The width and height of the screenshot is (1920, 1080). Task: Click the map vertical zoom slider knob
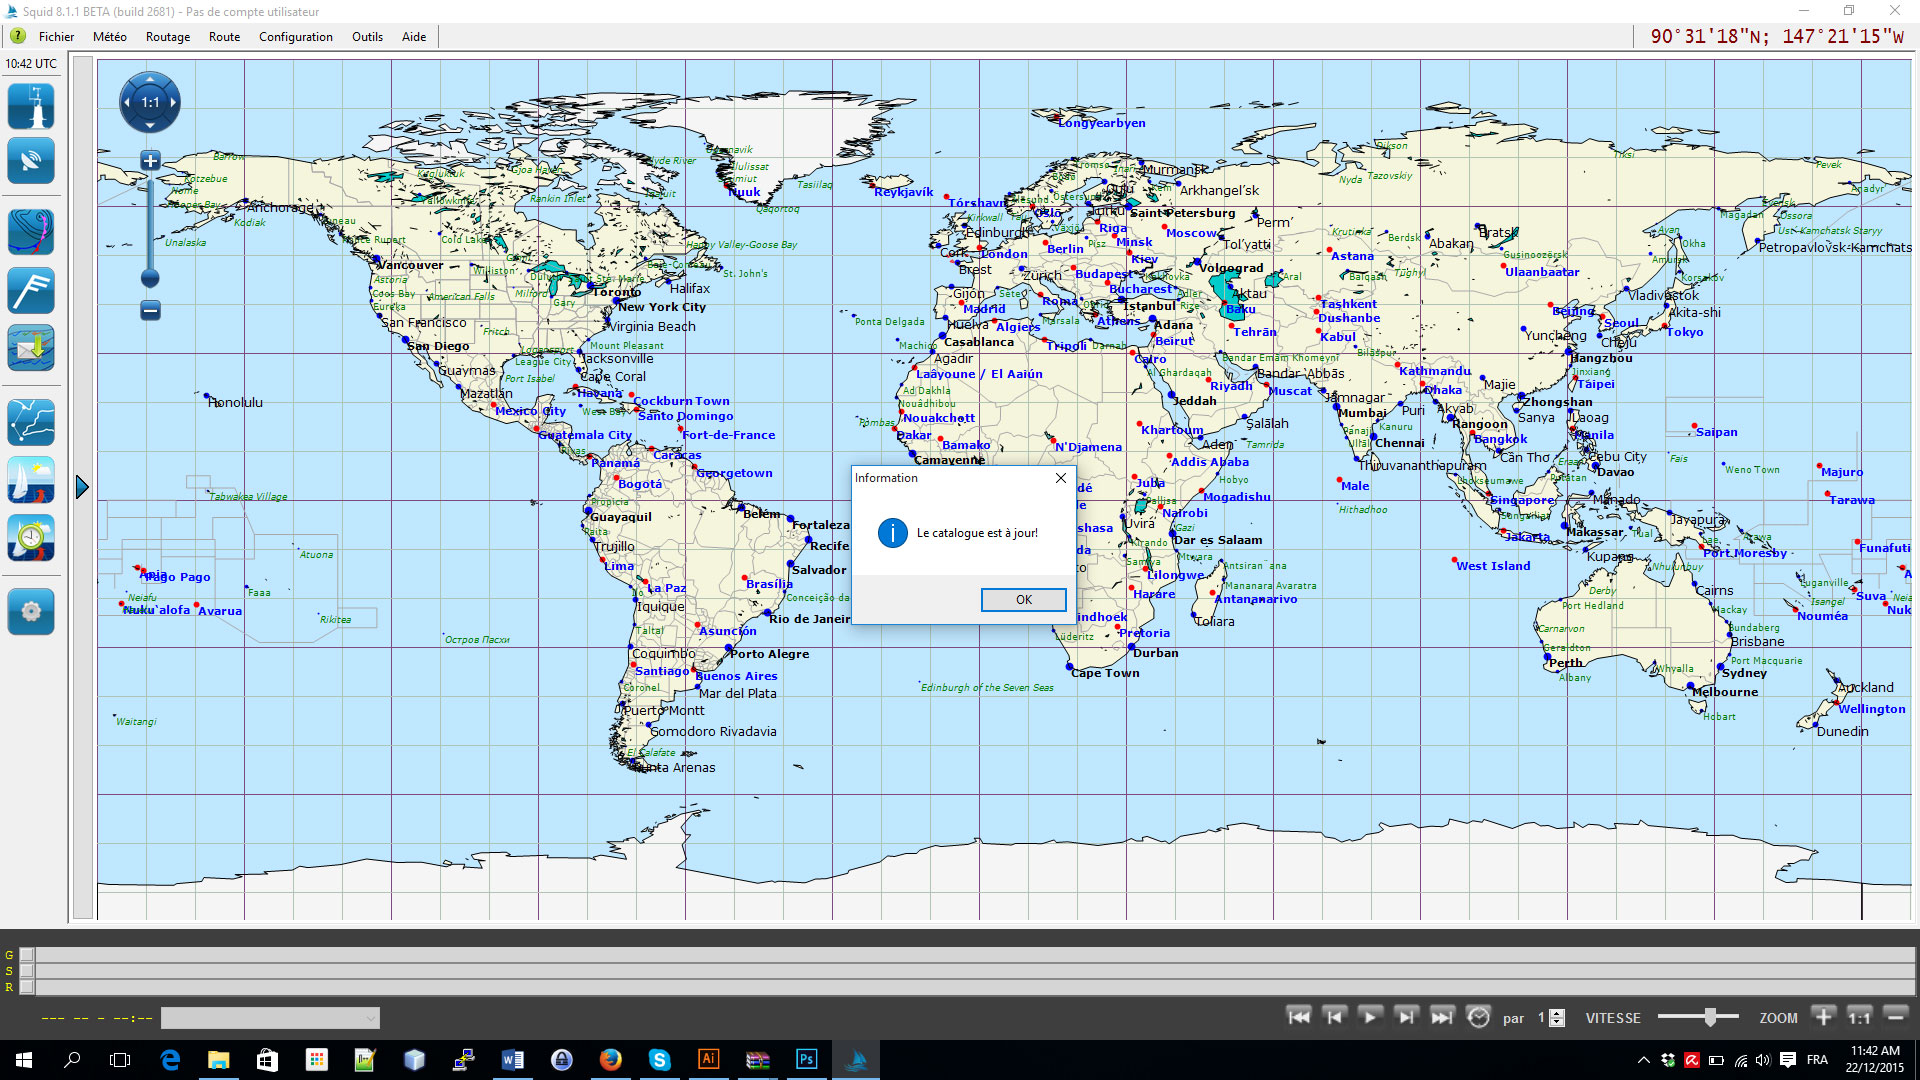point(150,278)
